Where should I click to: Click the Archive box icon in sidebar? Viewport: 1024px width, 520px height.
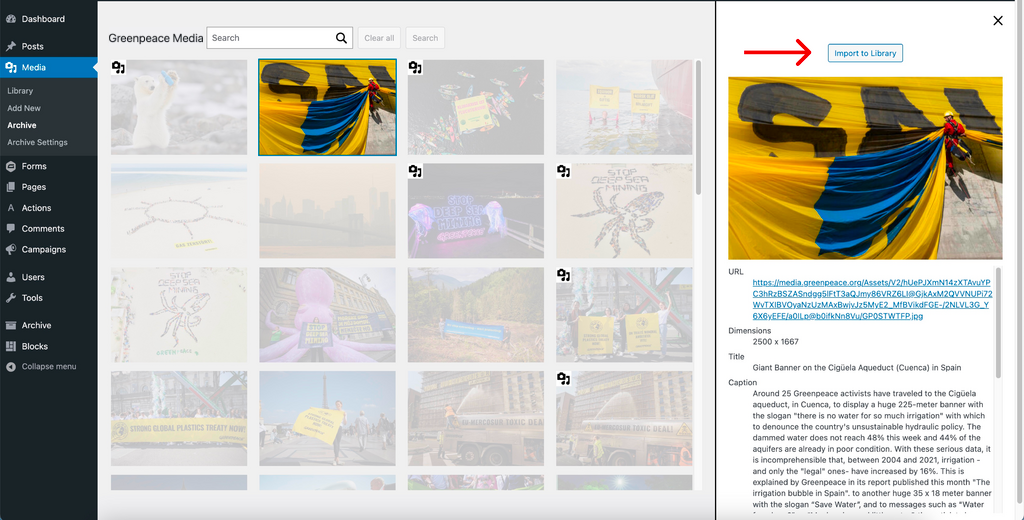pyautogui.click(x=11, y=325)
